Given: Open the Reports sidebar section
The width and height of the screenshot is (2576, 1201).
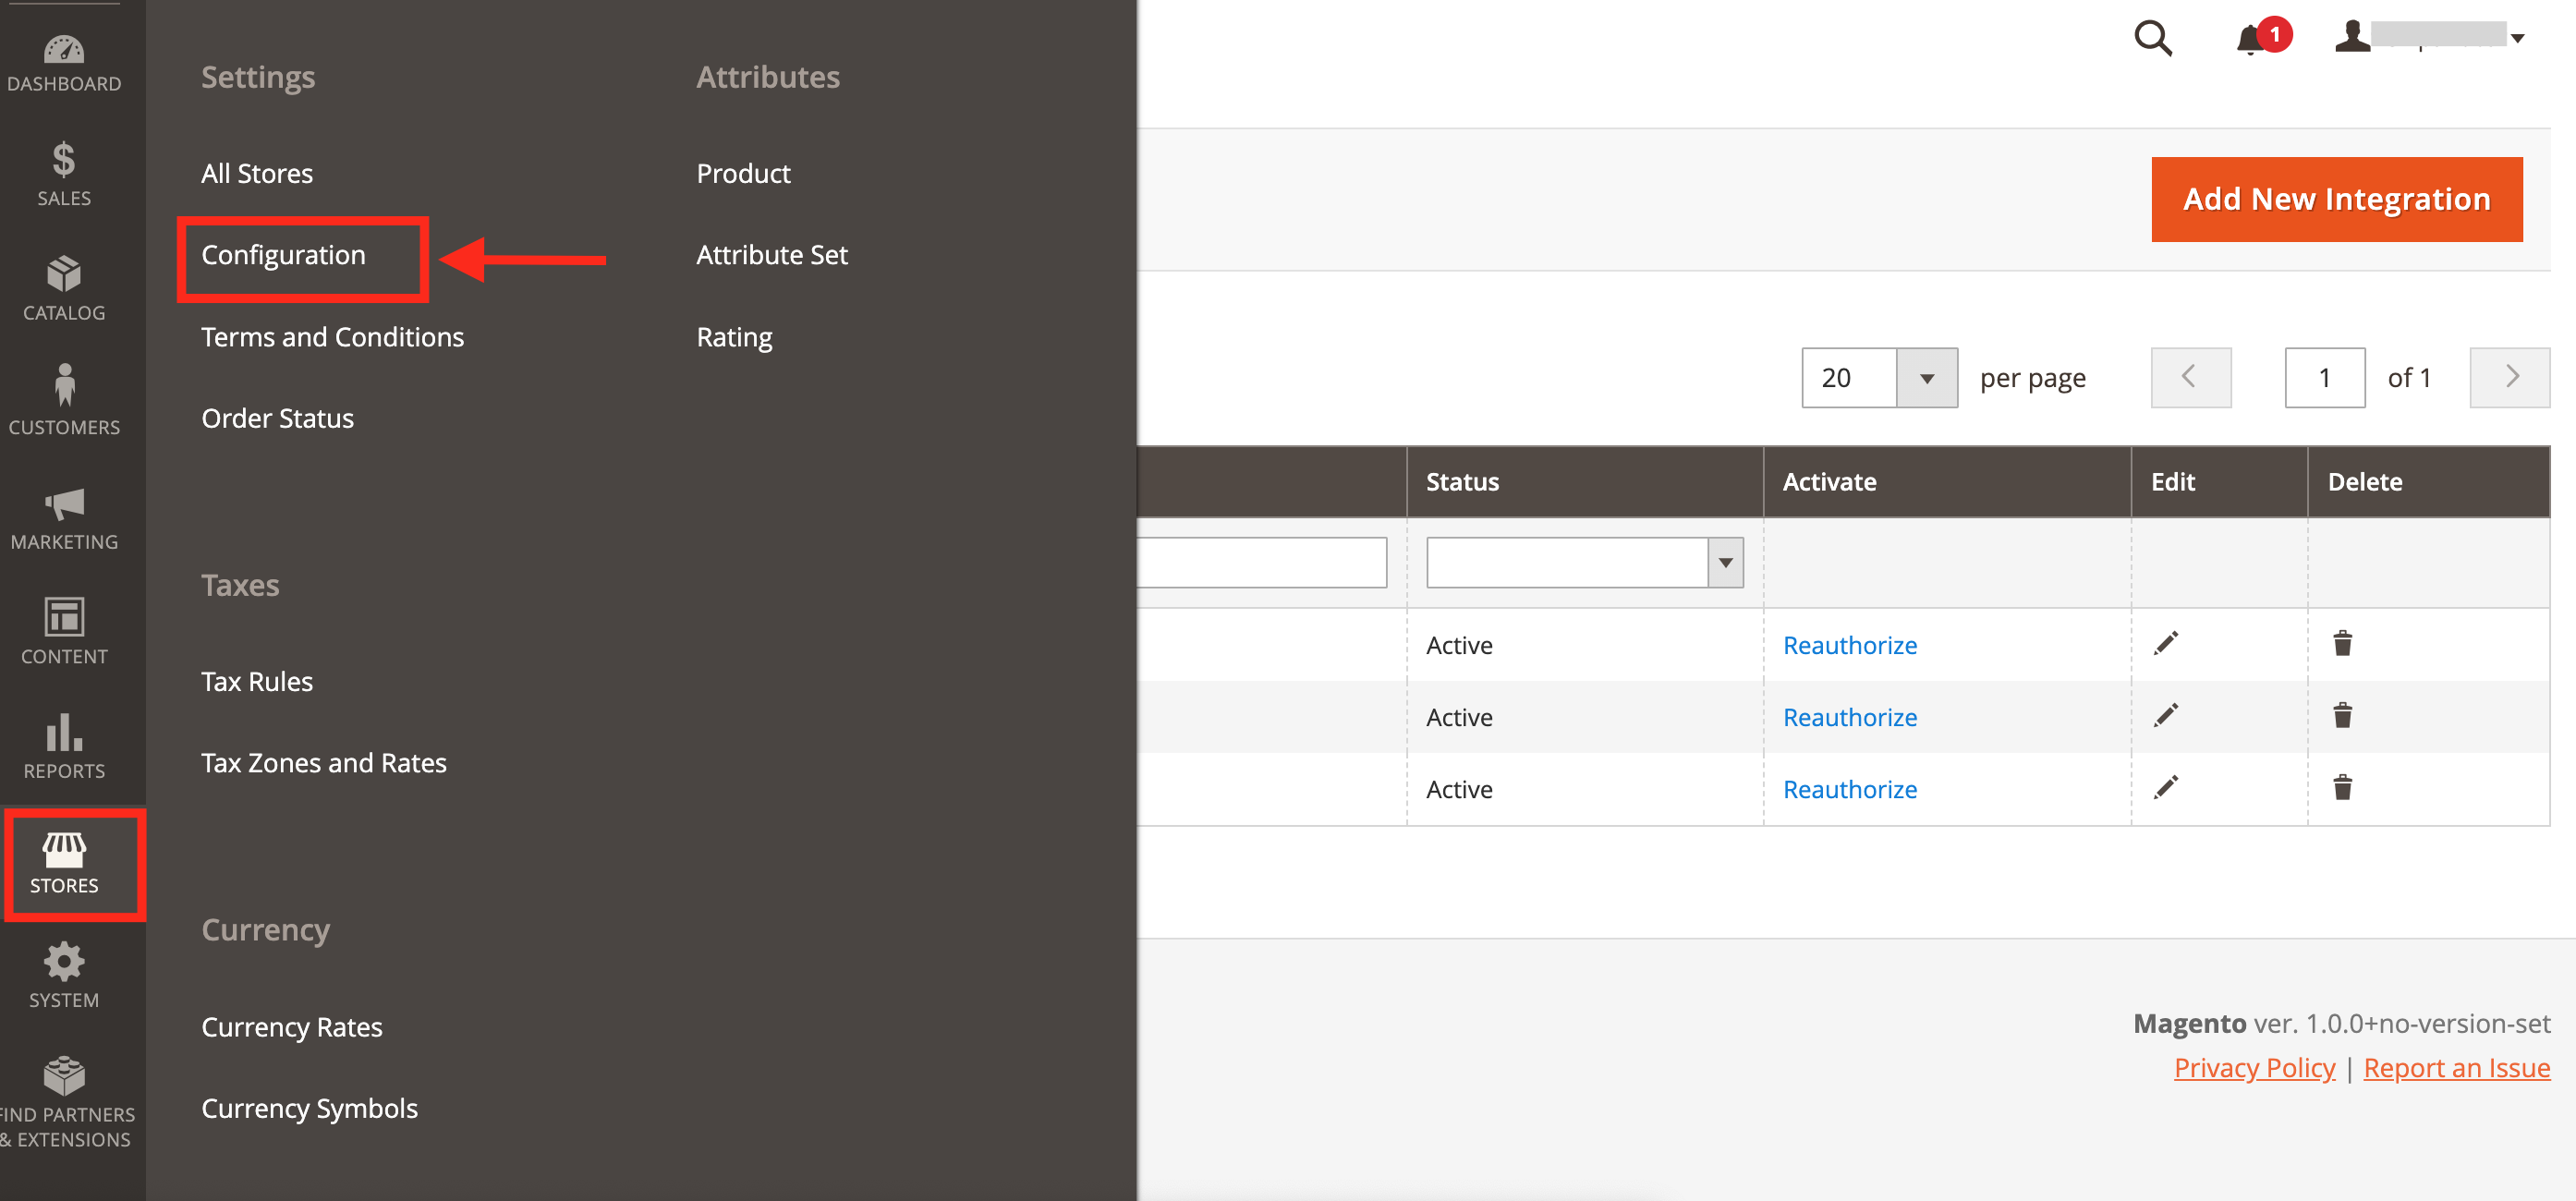Looking at the screenshot, I should click(64, 747).
